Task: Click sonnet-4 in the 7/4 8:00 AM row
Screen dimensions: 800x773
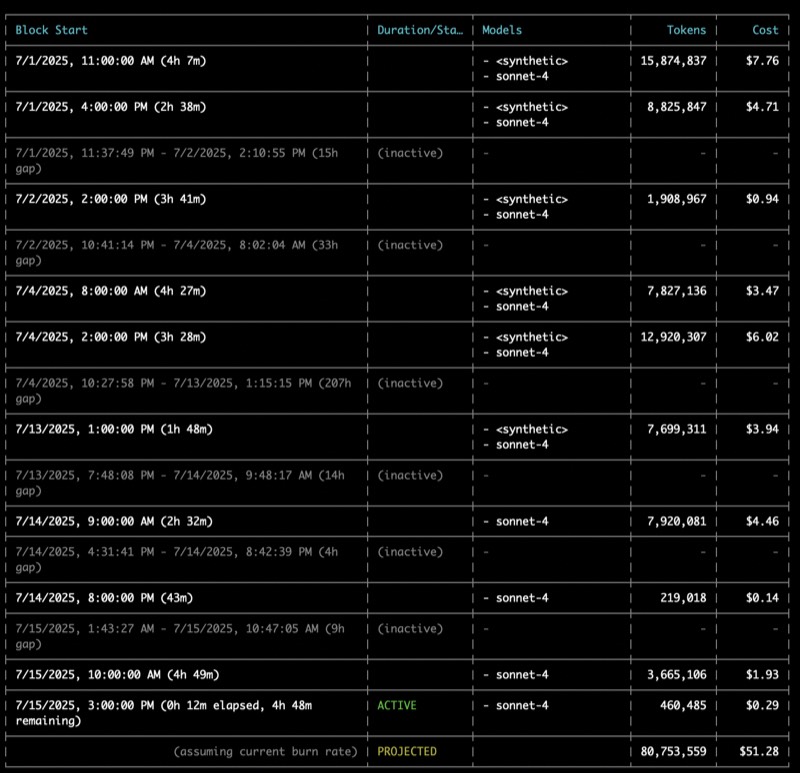Action: point(522,306)
